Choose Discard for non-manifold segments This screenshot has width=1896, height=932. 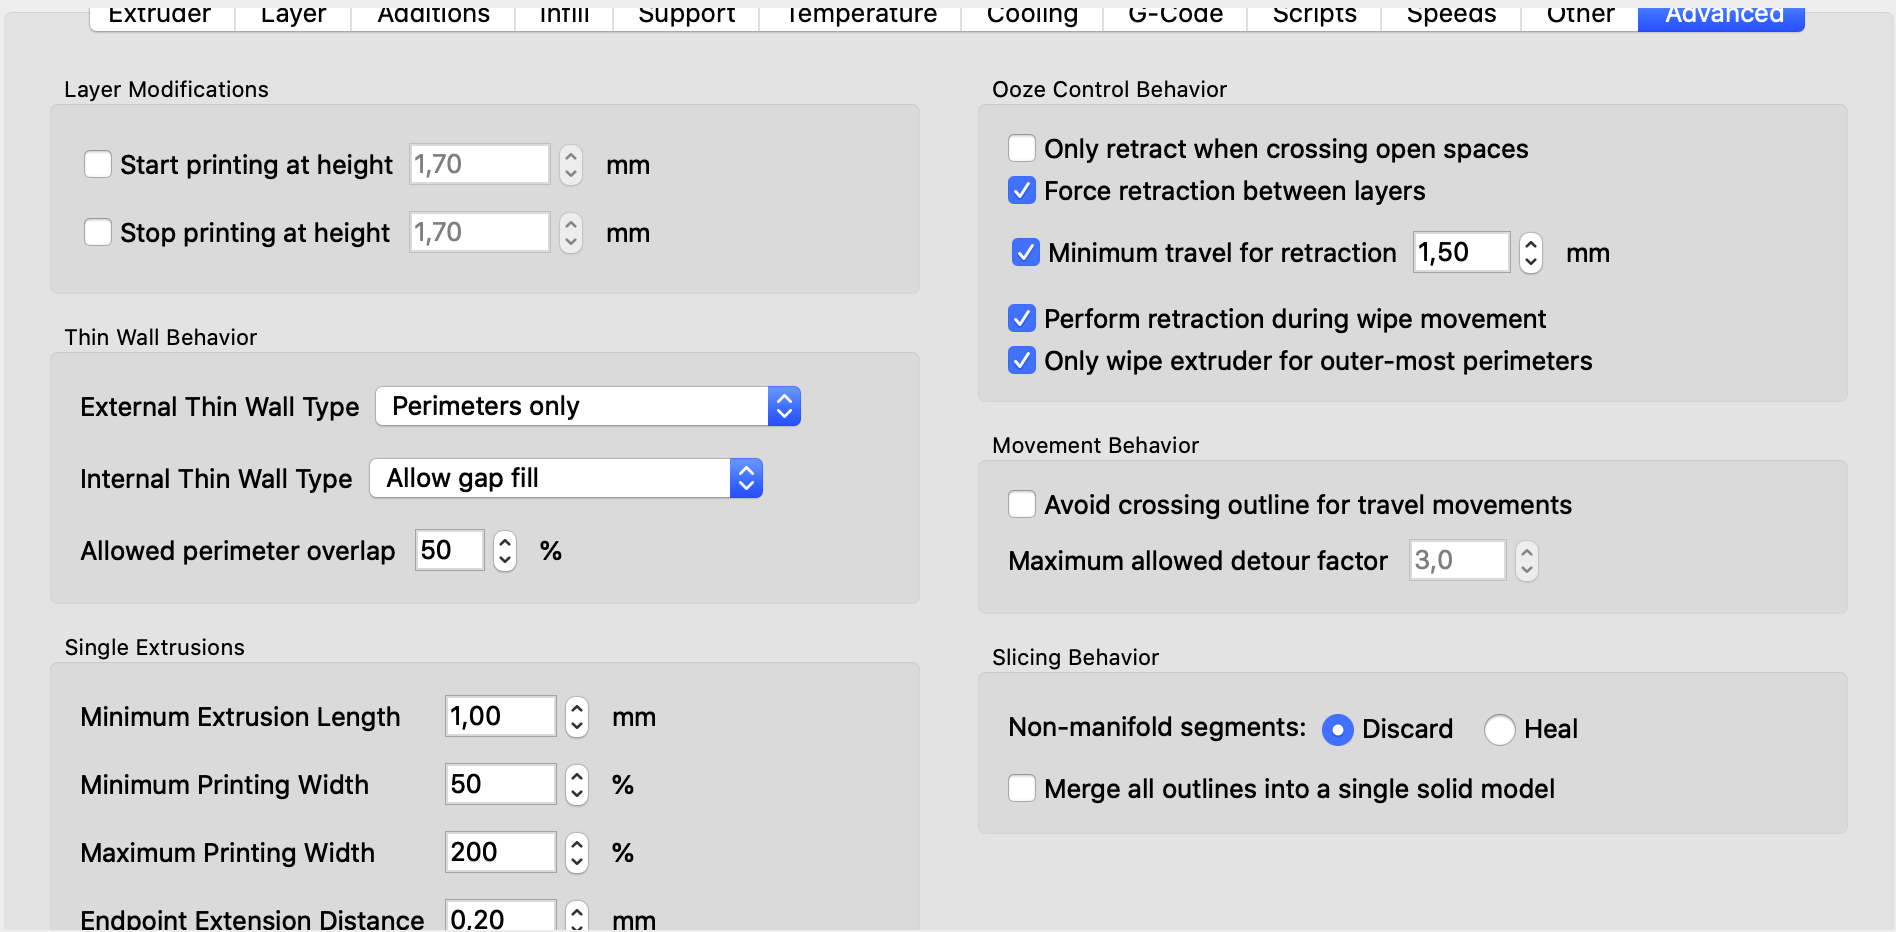pyautogui.click(x=1337, y=729)
